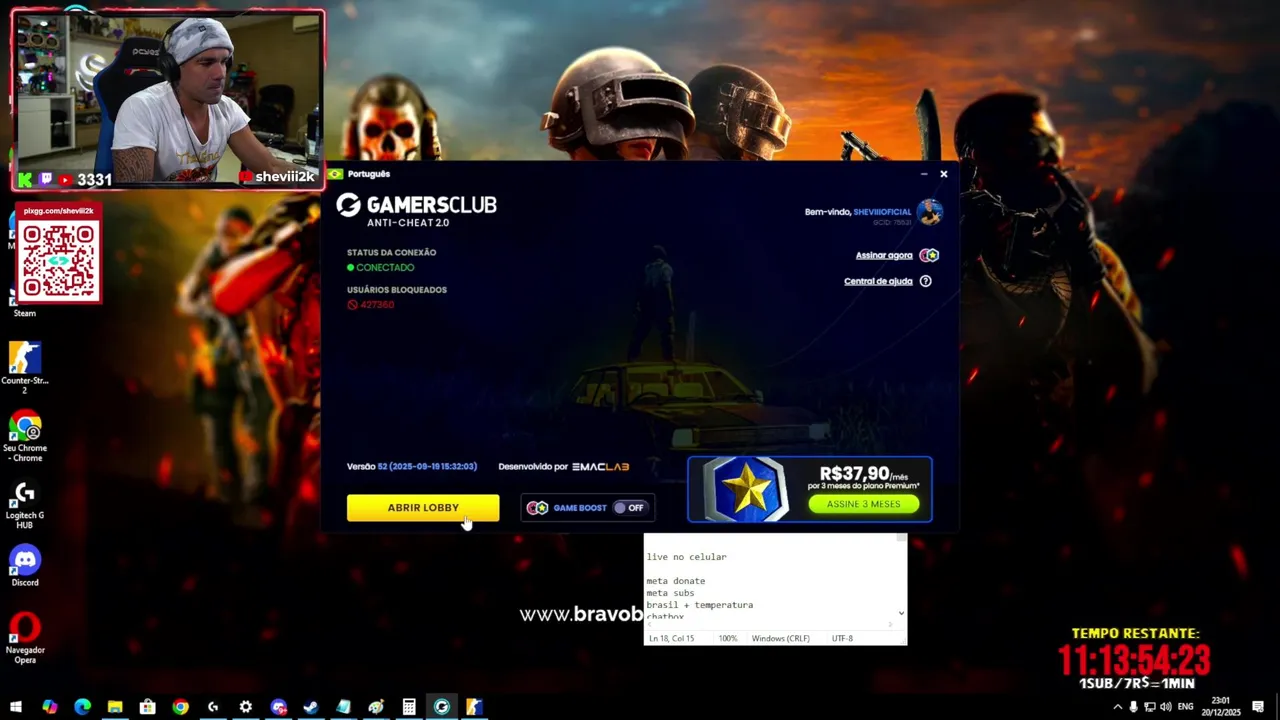Screen dimensions: 1280x720
Task: Click 'meta donate' line in Notepad
Action: pyautogui.click(x=675, y=581)
